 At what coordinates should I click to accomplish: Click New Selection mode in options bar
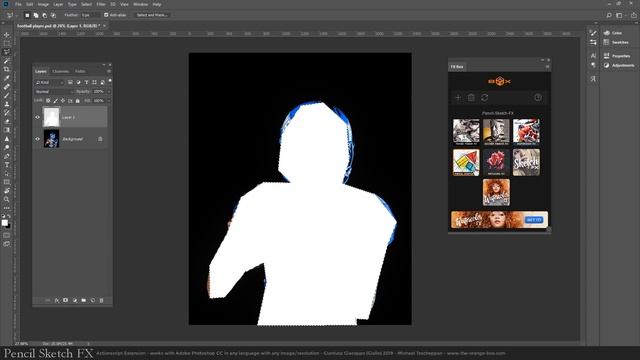click(x=27, y=15)
